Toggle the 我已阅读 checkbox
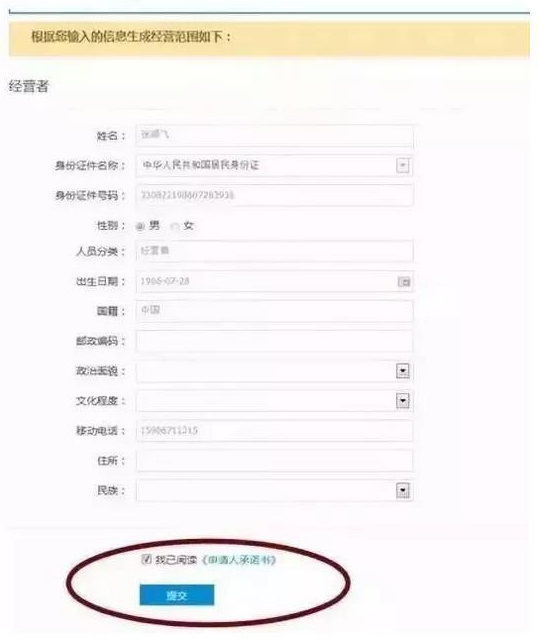This screenshot has height=638, width=539. (146, 559)
